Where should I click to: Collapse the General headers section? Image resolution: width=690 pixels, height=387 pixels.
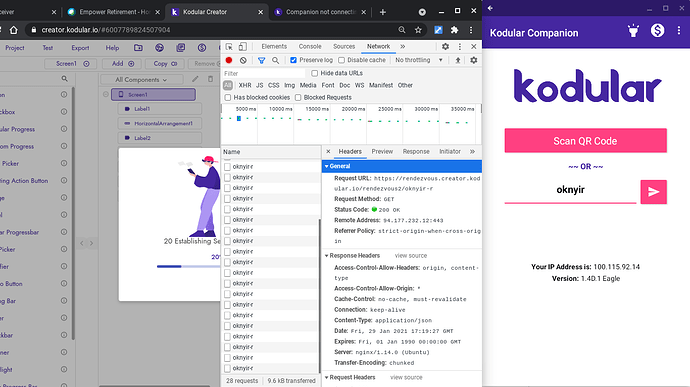click(327, 166)
